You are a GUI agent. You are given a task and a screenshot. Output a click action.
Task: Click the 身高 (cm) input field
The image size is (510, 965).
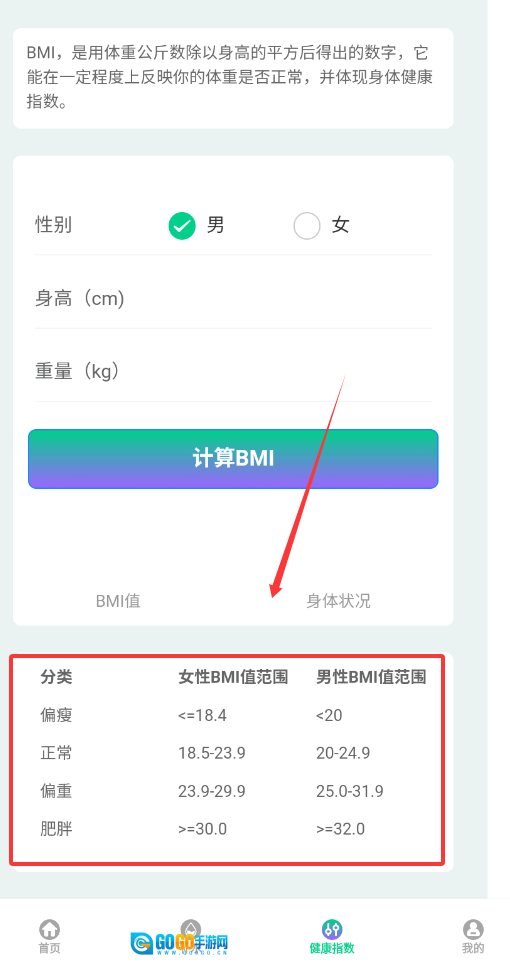(233, 299)
